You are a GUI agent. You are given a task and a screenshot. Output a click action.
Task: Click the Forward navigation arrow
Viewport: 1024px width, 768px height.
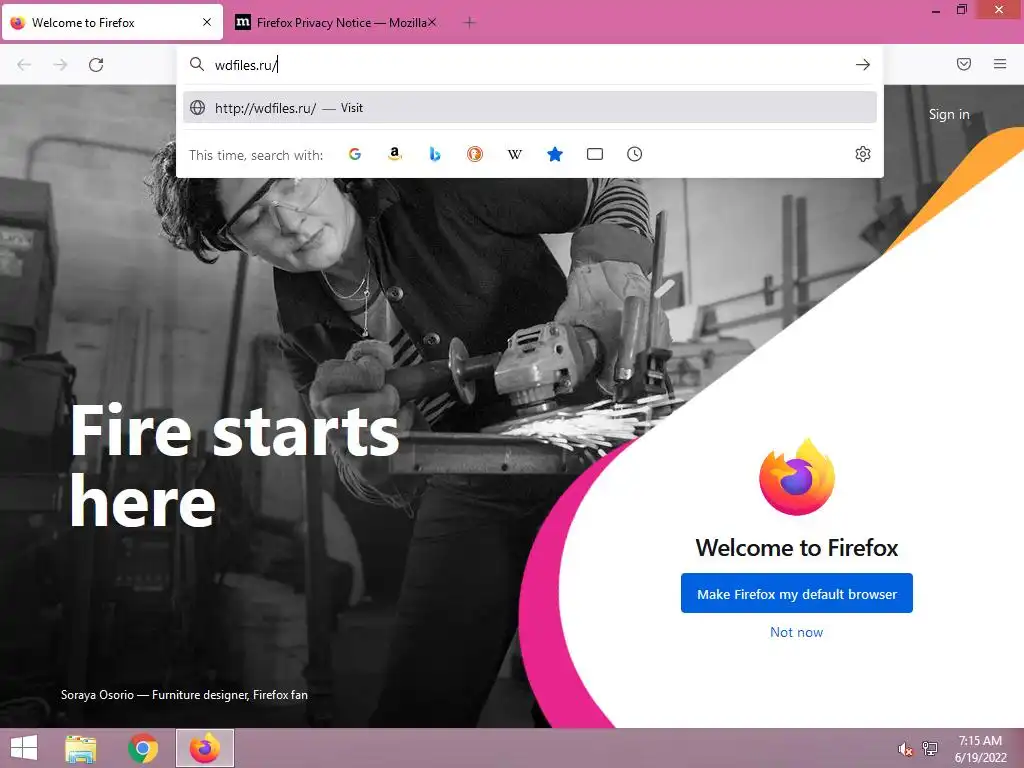(x=60, y=65)
